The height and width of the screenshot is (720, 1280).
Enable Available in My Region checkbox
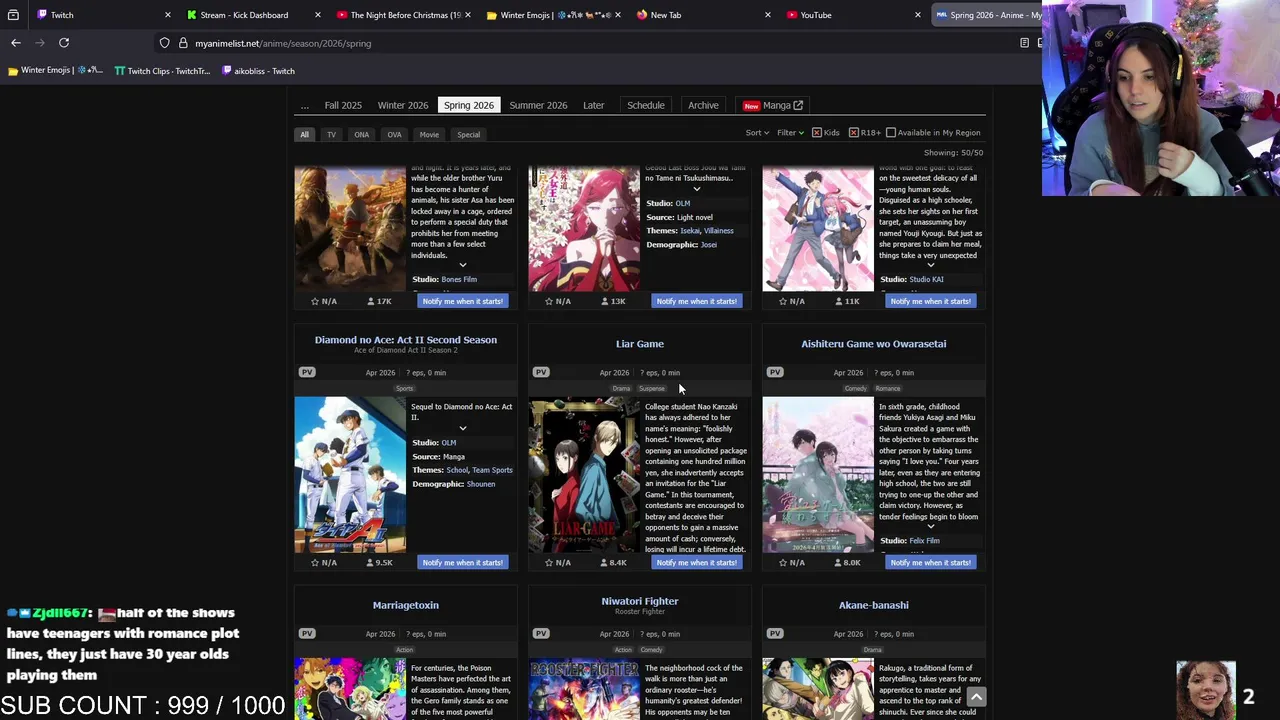click(890, 132)
